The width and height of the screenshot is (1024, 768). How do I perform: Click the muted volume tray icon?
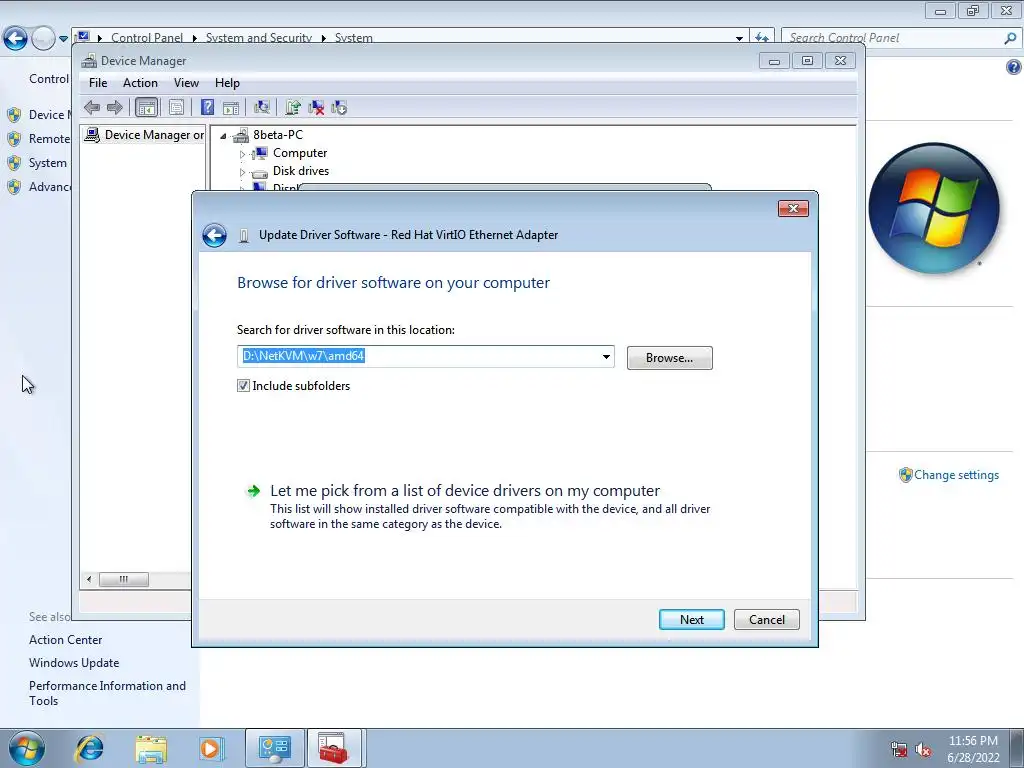923,750
